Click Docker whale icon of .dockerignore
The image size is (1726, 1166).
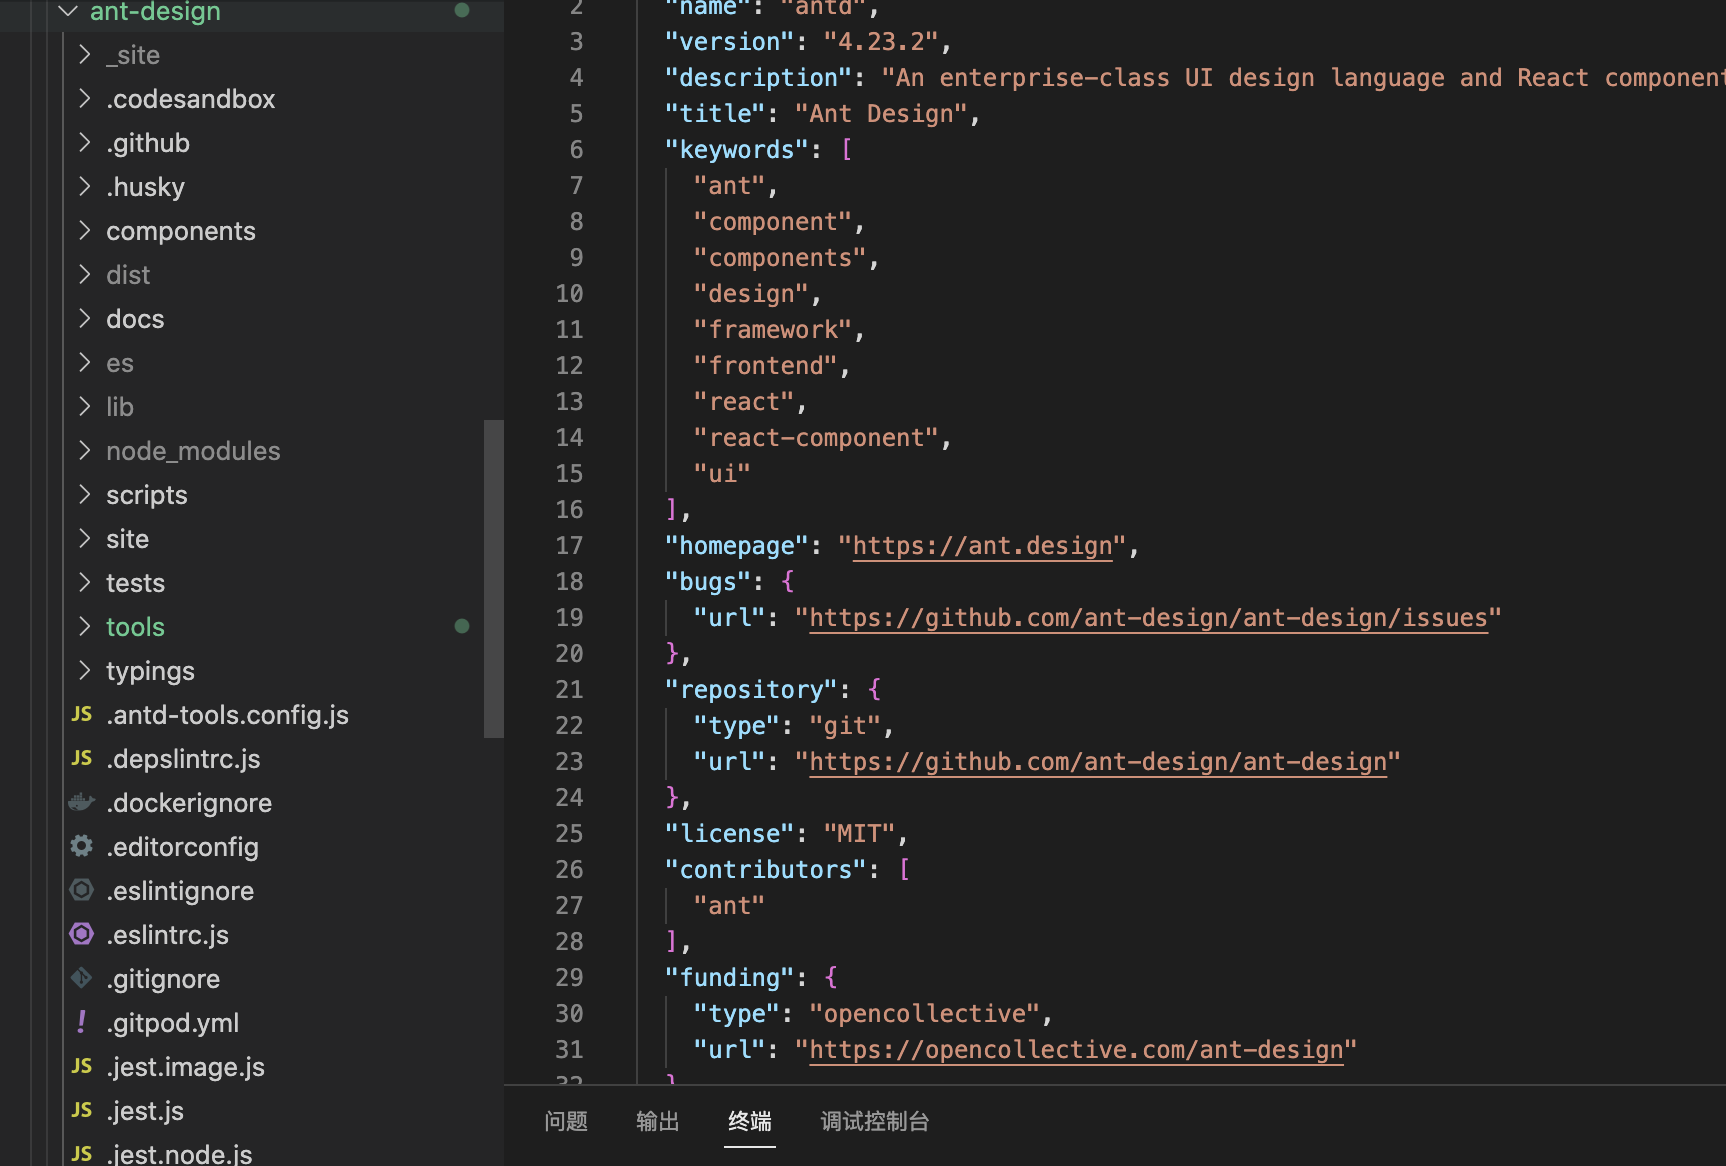coord(82,802)
